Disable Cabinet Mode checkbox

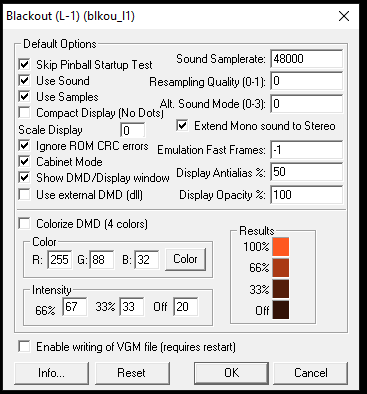coord(24,161)
